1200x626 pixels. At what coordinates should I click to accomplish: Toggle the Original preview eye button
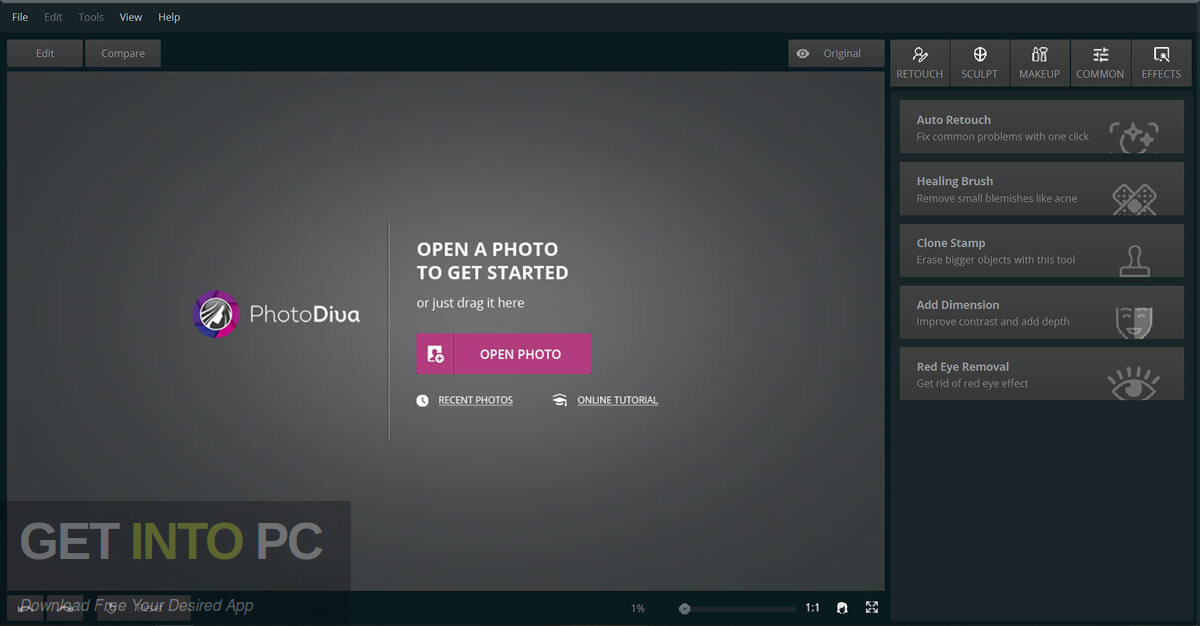pos(836,53)
